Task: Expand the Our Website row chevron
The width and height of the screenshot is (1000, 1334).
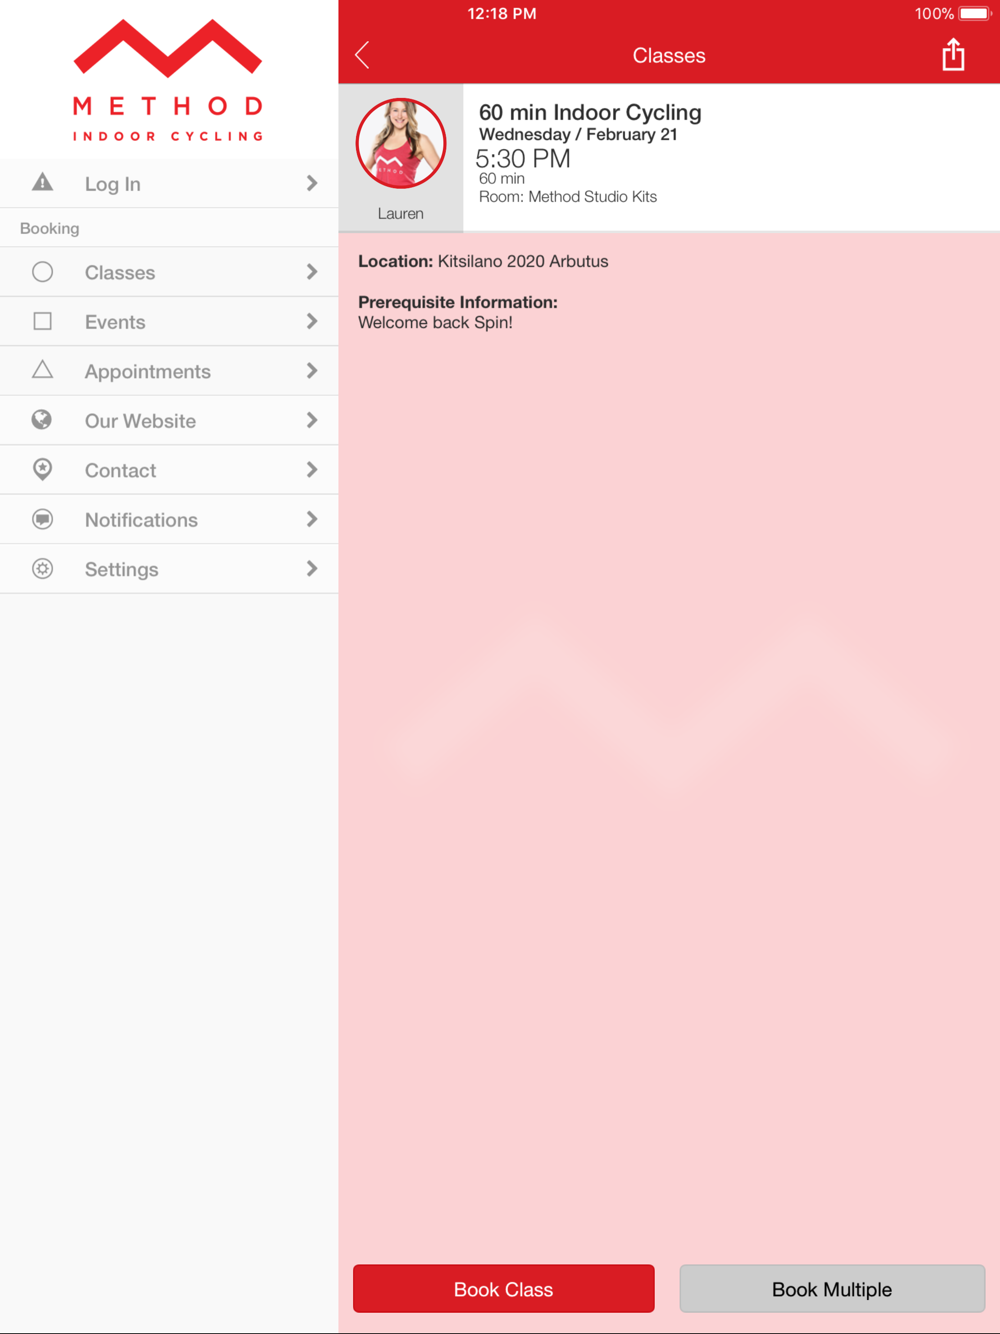Action: point(312,420)
